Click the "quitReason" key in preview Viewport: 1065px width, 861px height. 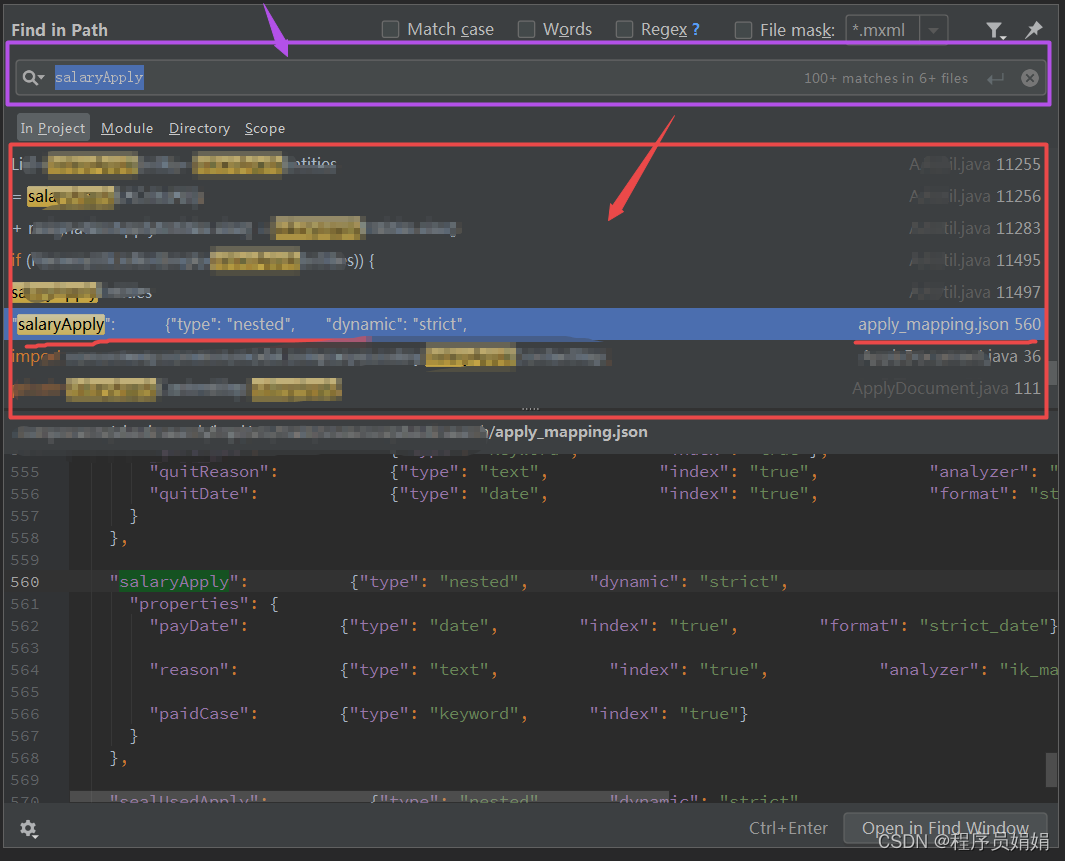pos(209,472)
